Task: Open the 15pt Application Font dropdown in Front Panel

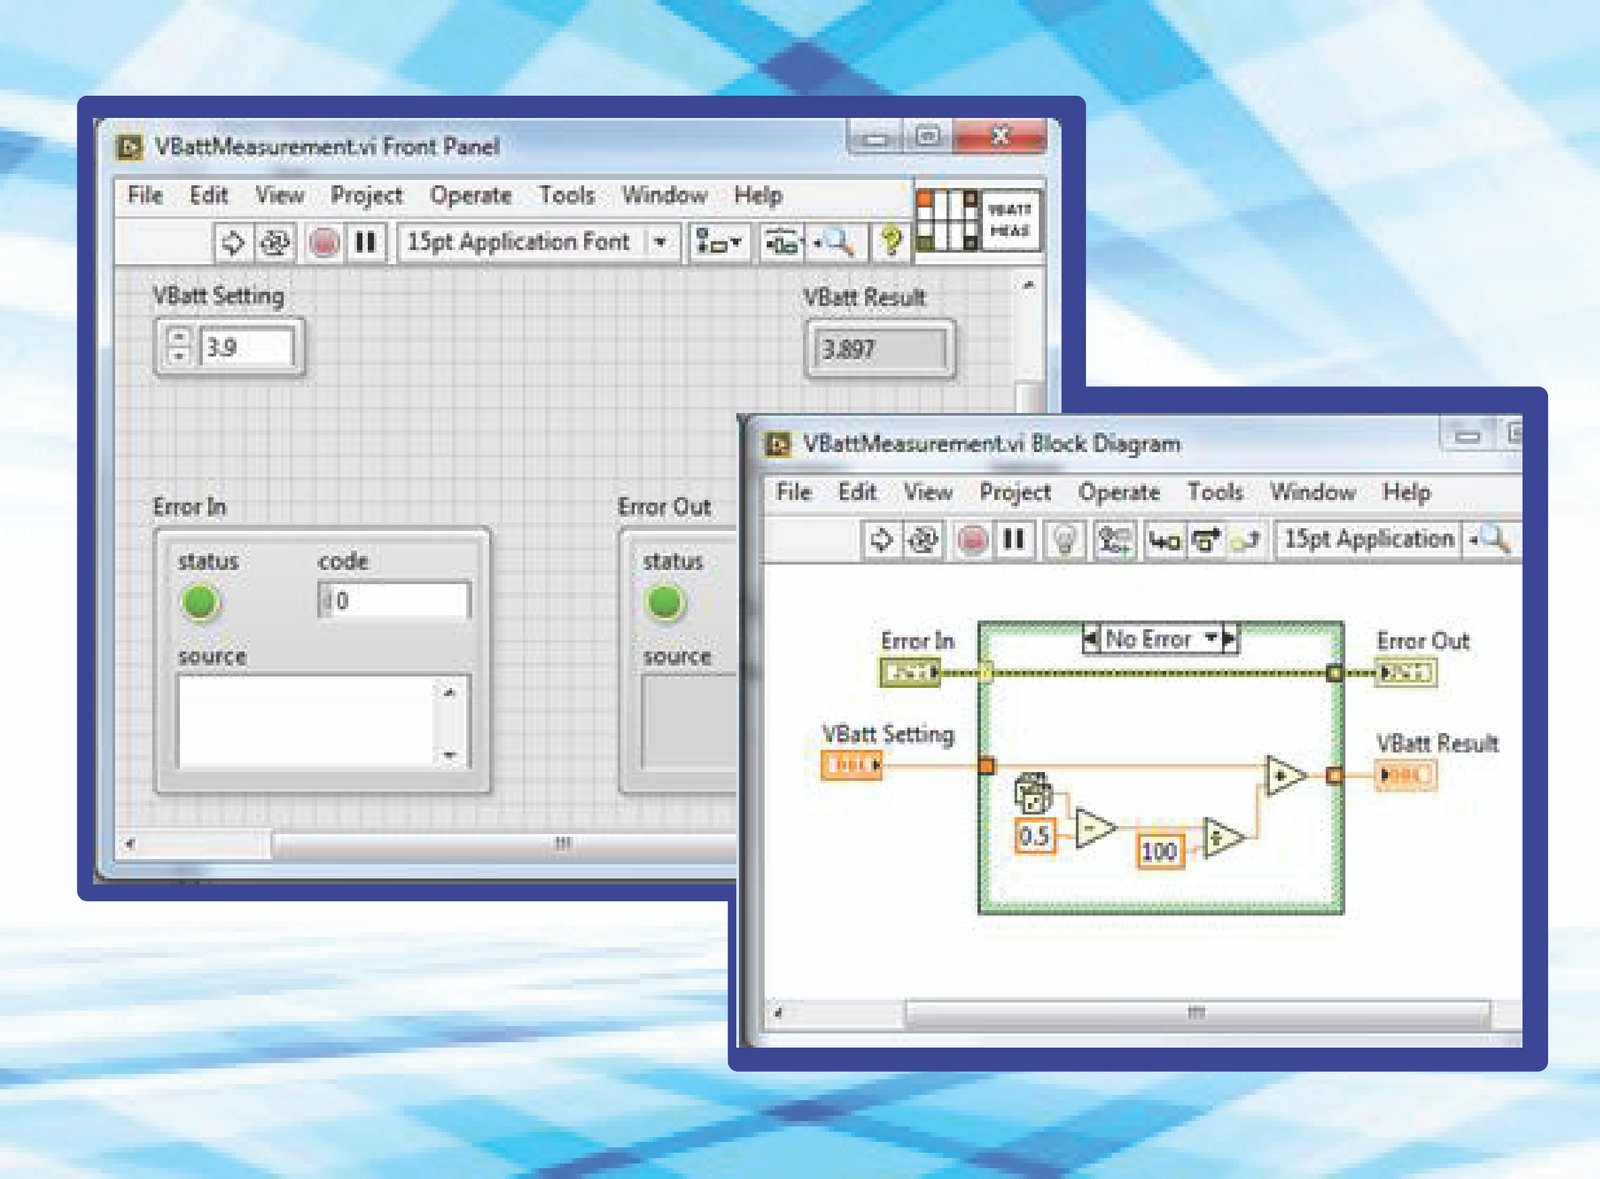Action: 660,242
